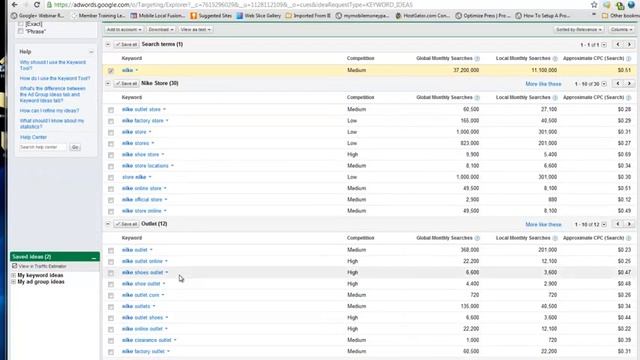Click help icon beside Global Monthly Searches in Outlet

[x=477, y=238]
